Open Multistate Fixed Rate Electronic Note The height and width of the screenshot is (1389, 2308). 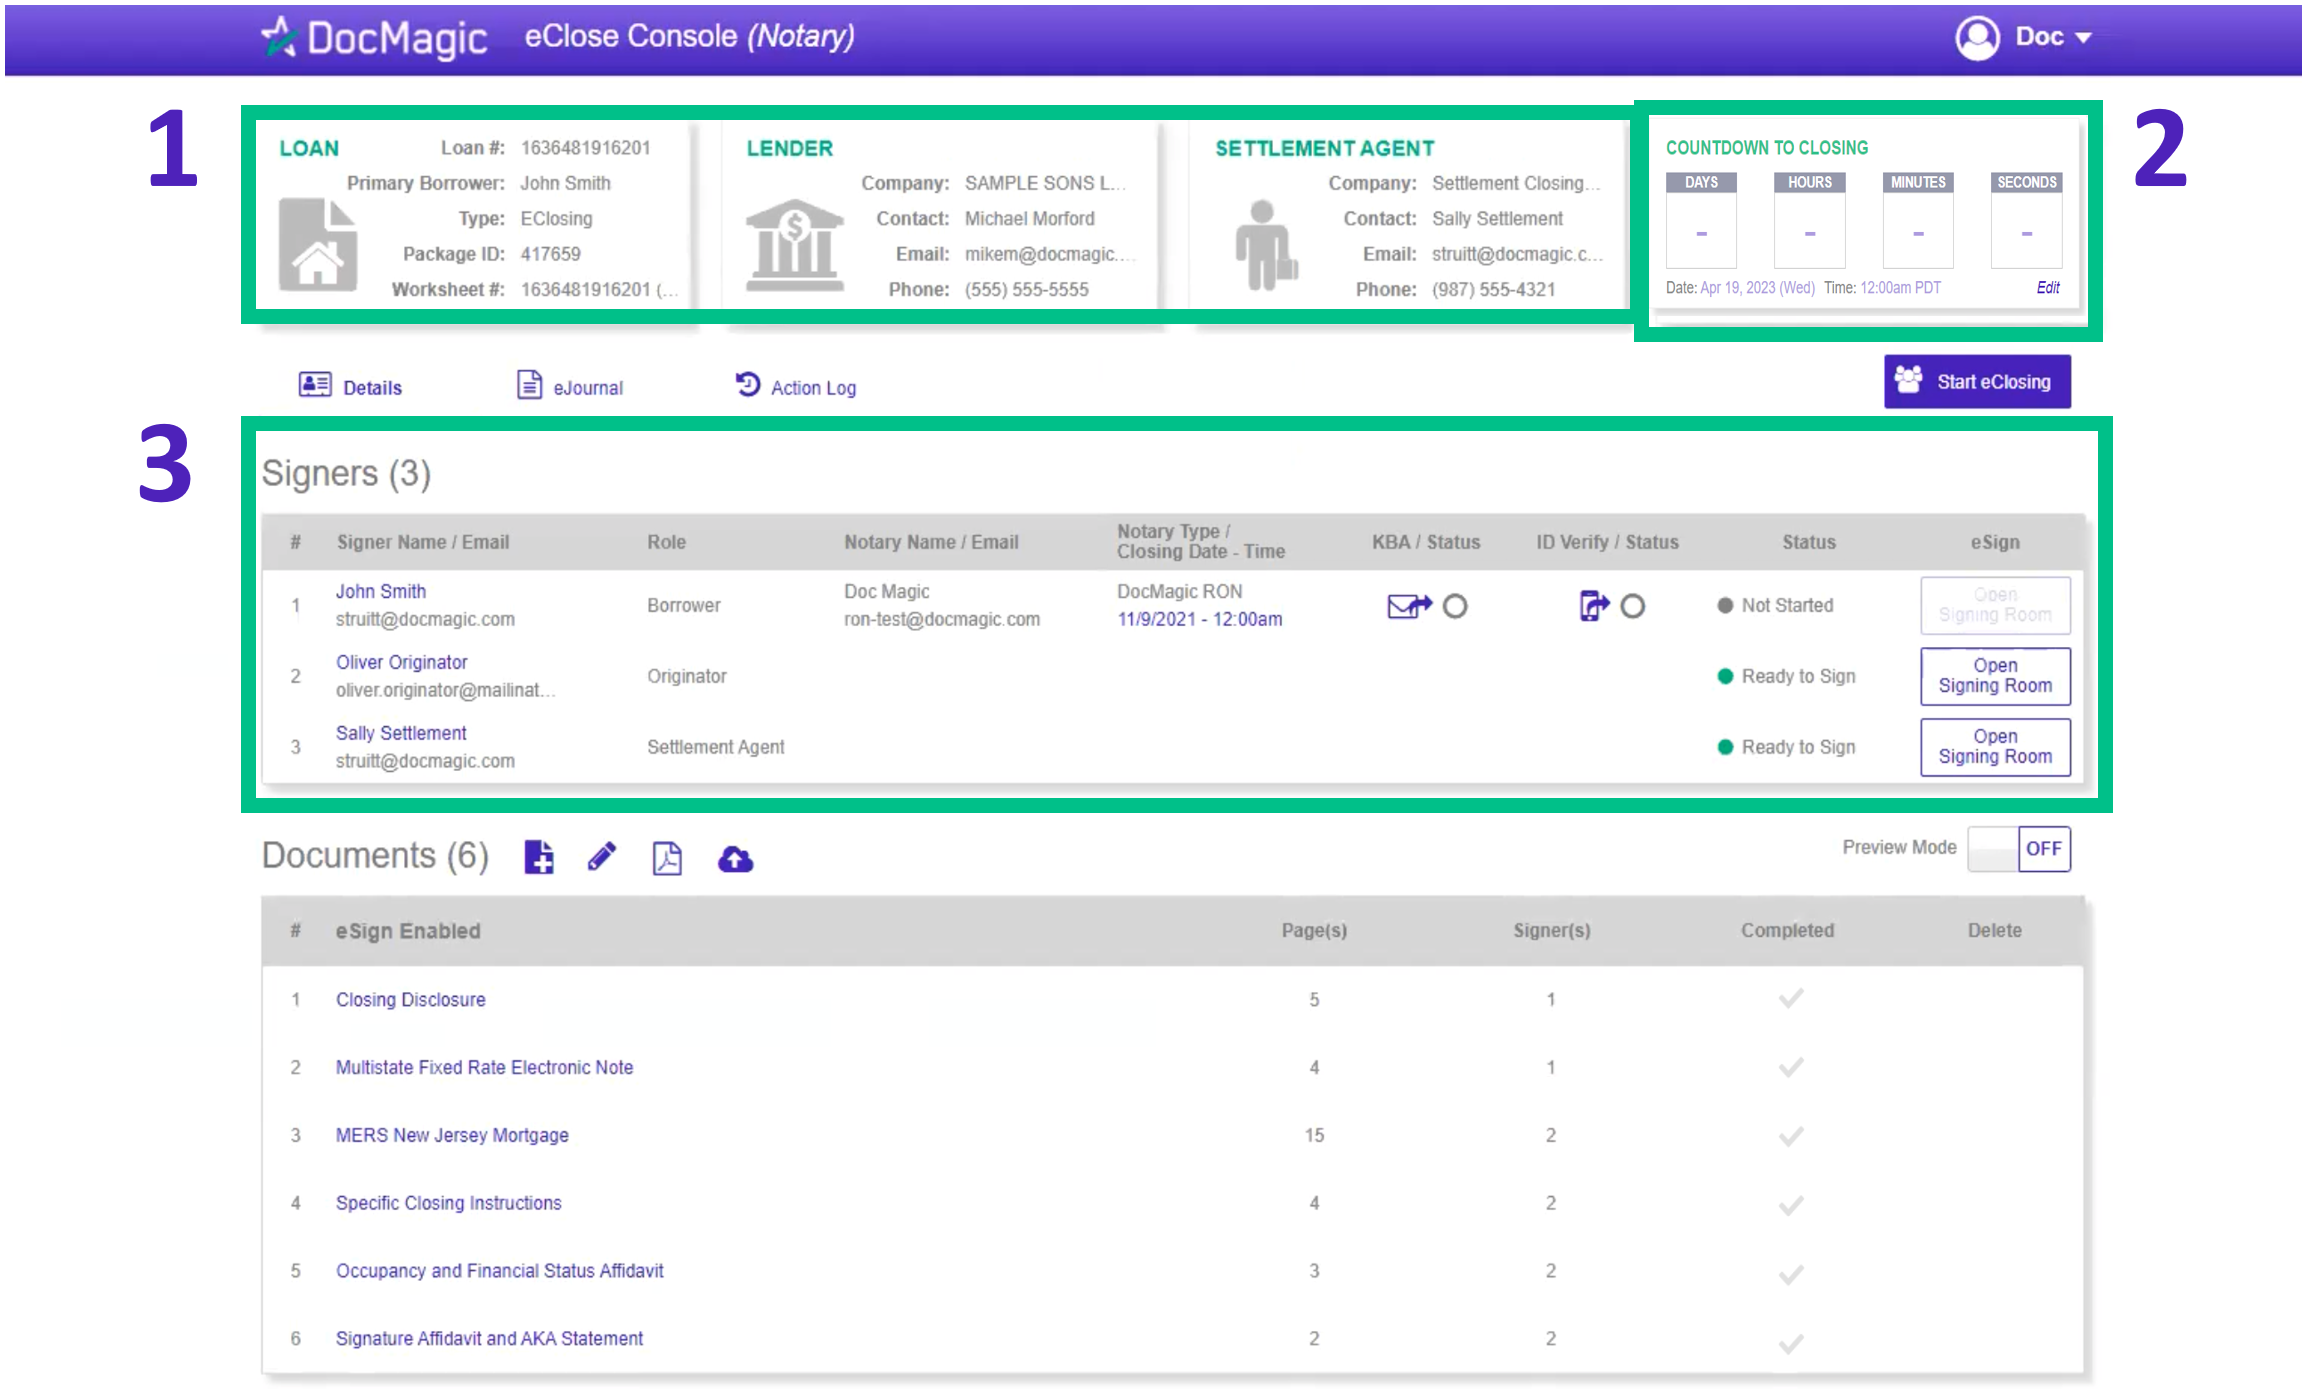484,1068
